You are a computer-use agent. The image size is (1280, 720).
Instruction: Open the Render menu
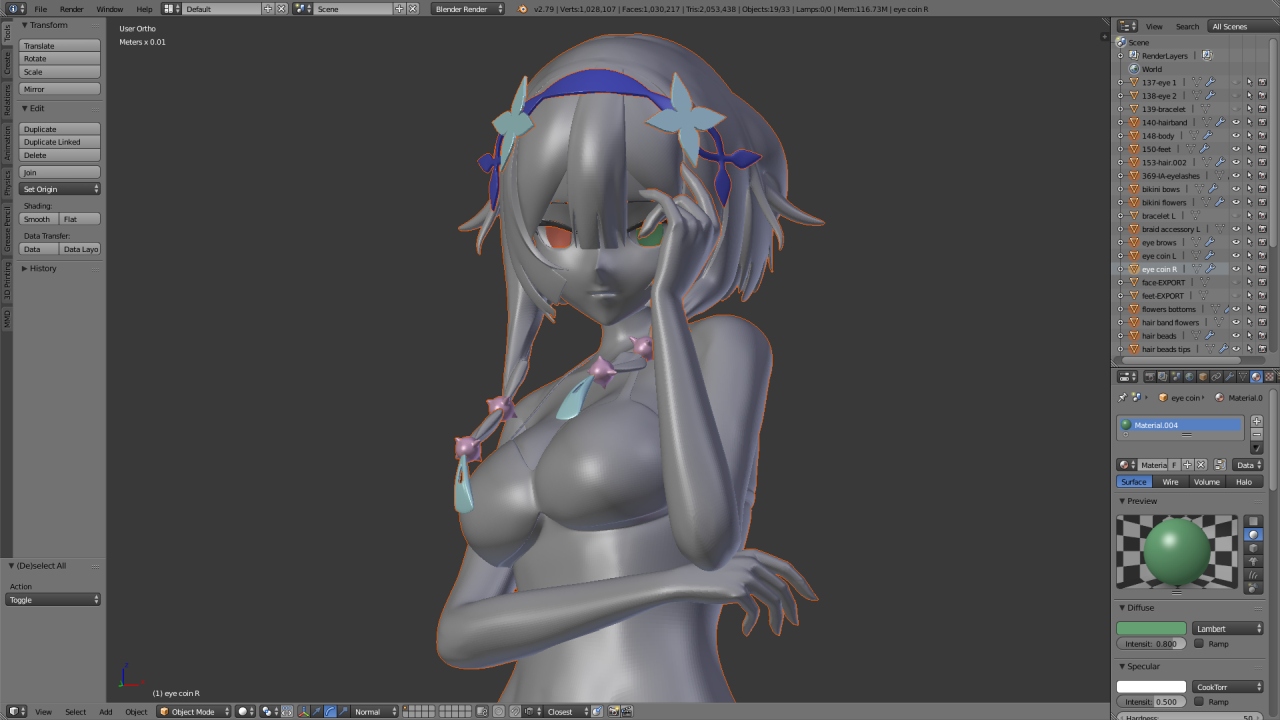click(72, 9)
